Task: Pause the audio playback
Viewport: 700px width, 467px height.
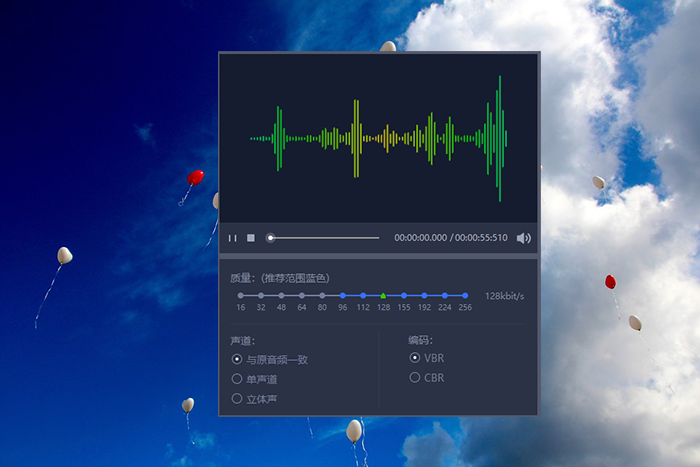Action: [233, 238]
